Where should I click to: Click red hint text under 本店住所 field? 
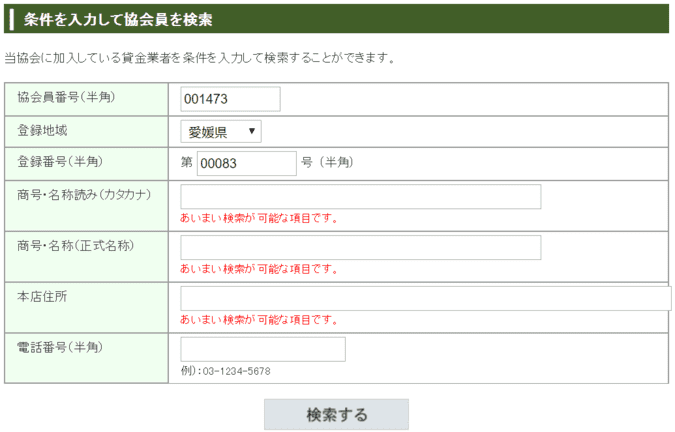[259, 320]
